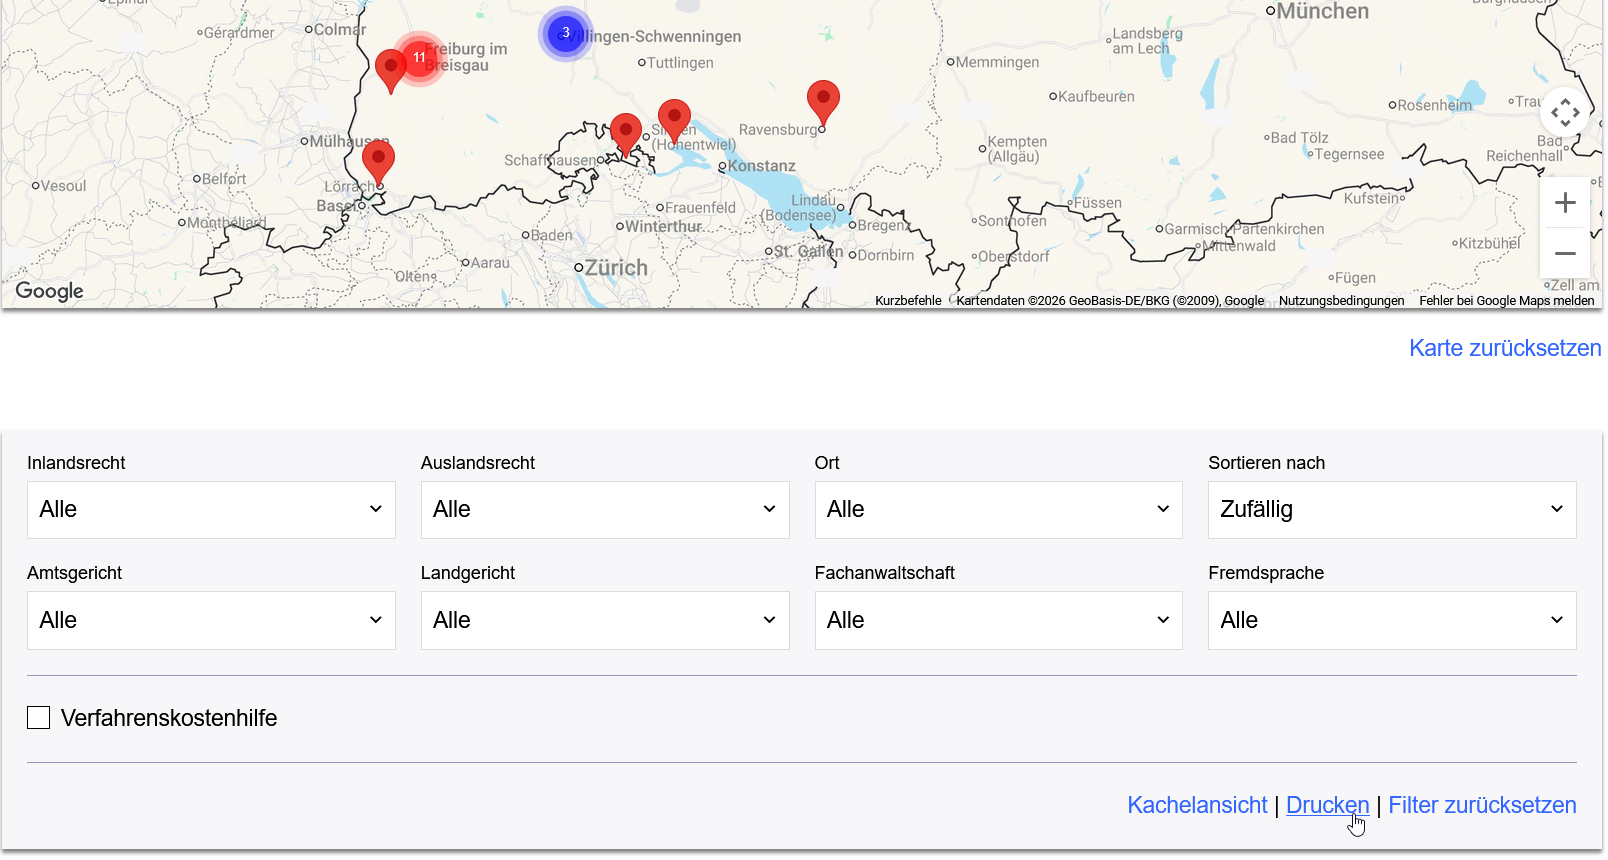Click Fehler bei Google Maps melden

[x=1506, y=300]
